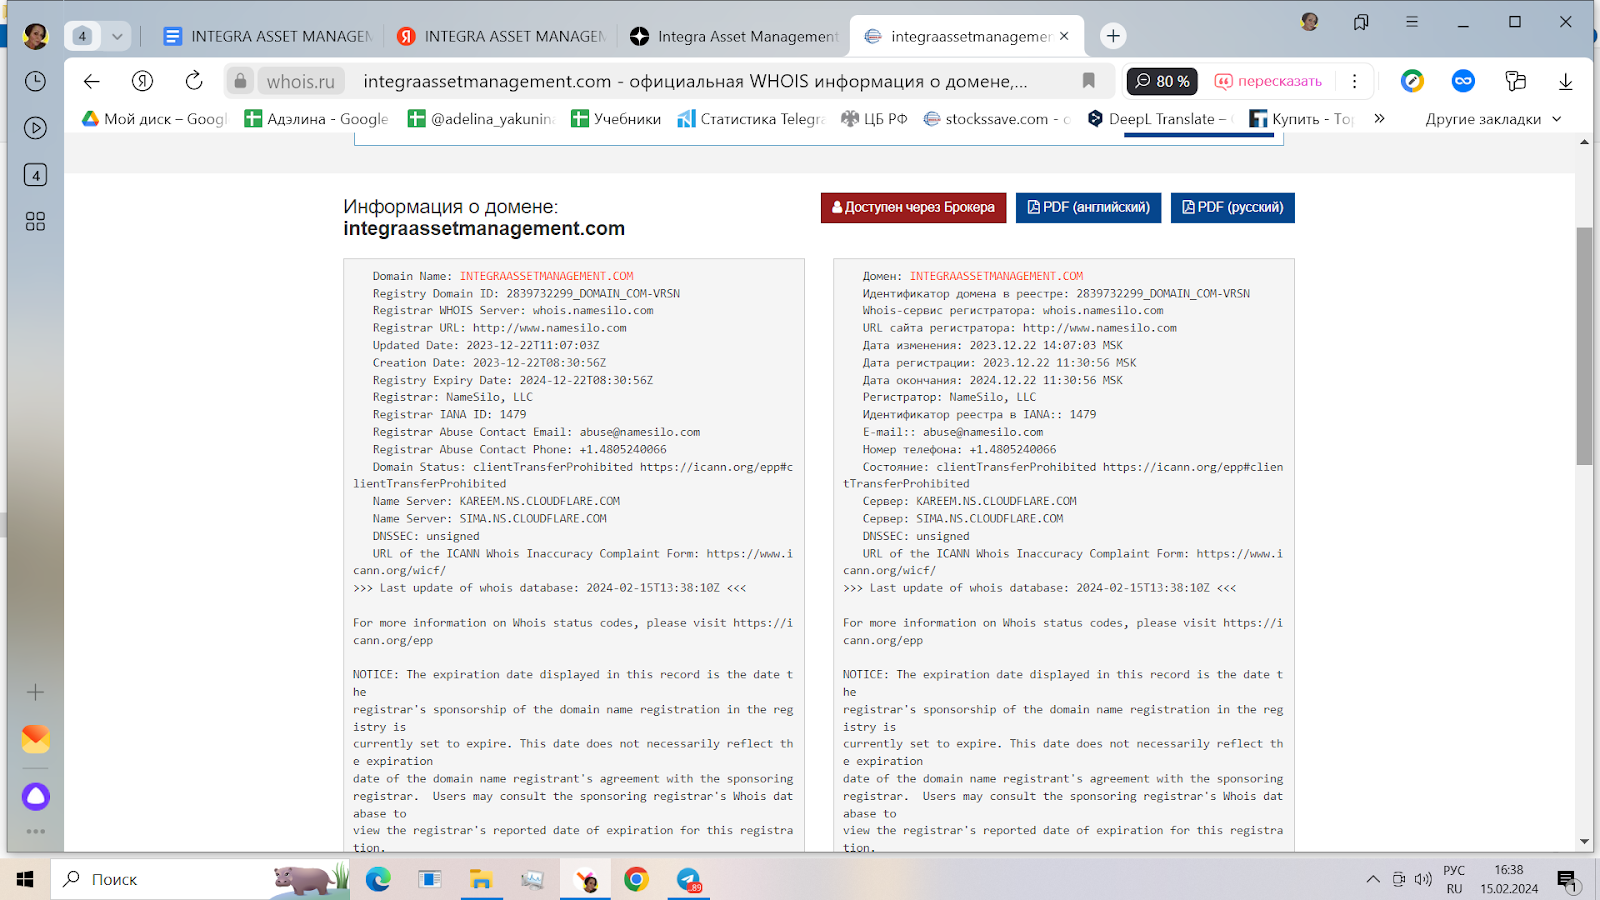Screen dimensions: 1600x900
Task: Open Мой диск Google bookmark
Action: (x=155, y=118)
